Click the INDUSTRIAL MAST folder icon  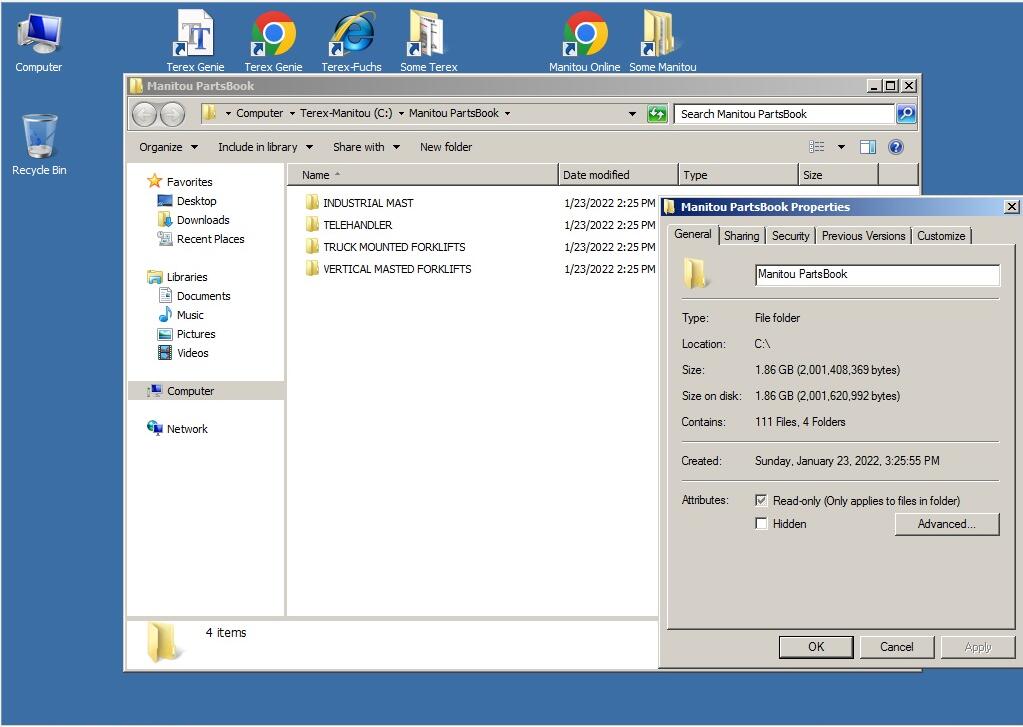tap(313, 202)
